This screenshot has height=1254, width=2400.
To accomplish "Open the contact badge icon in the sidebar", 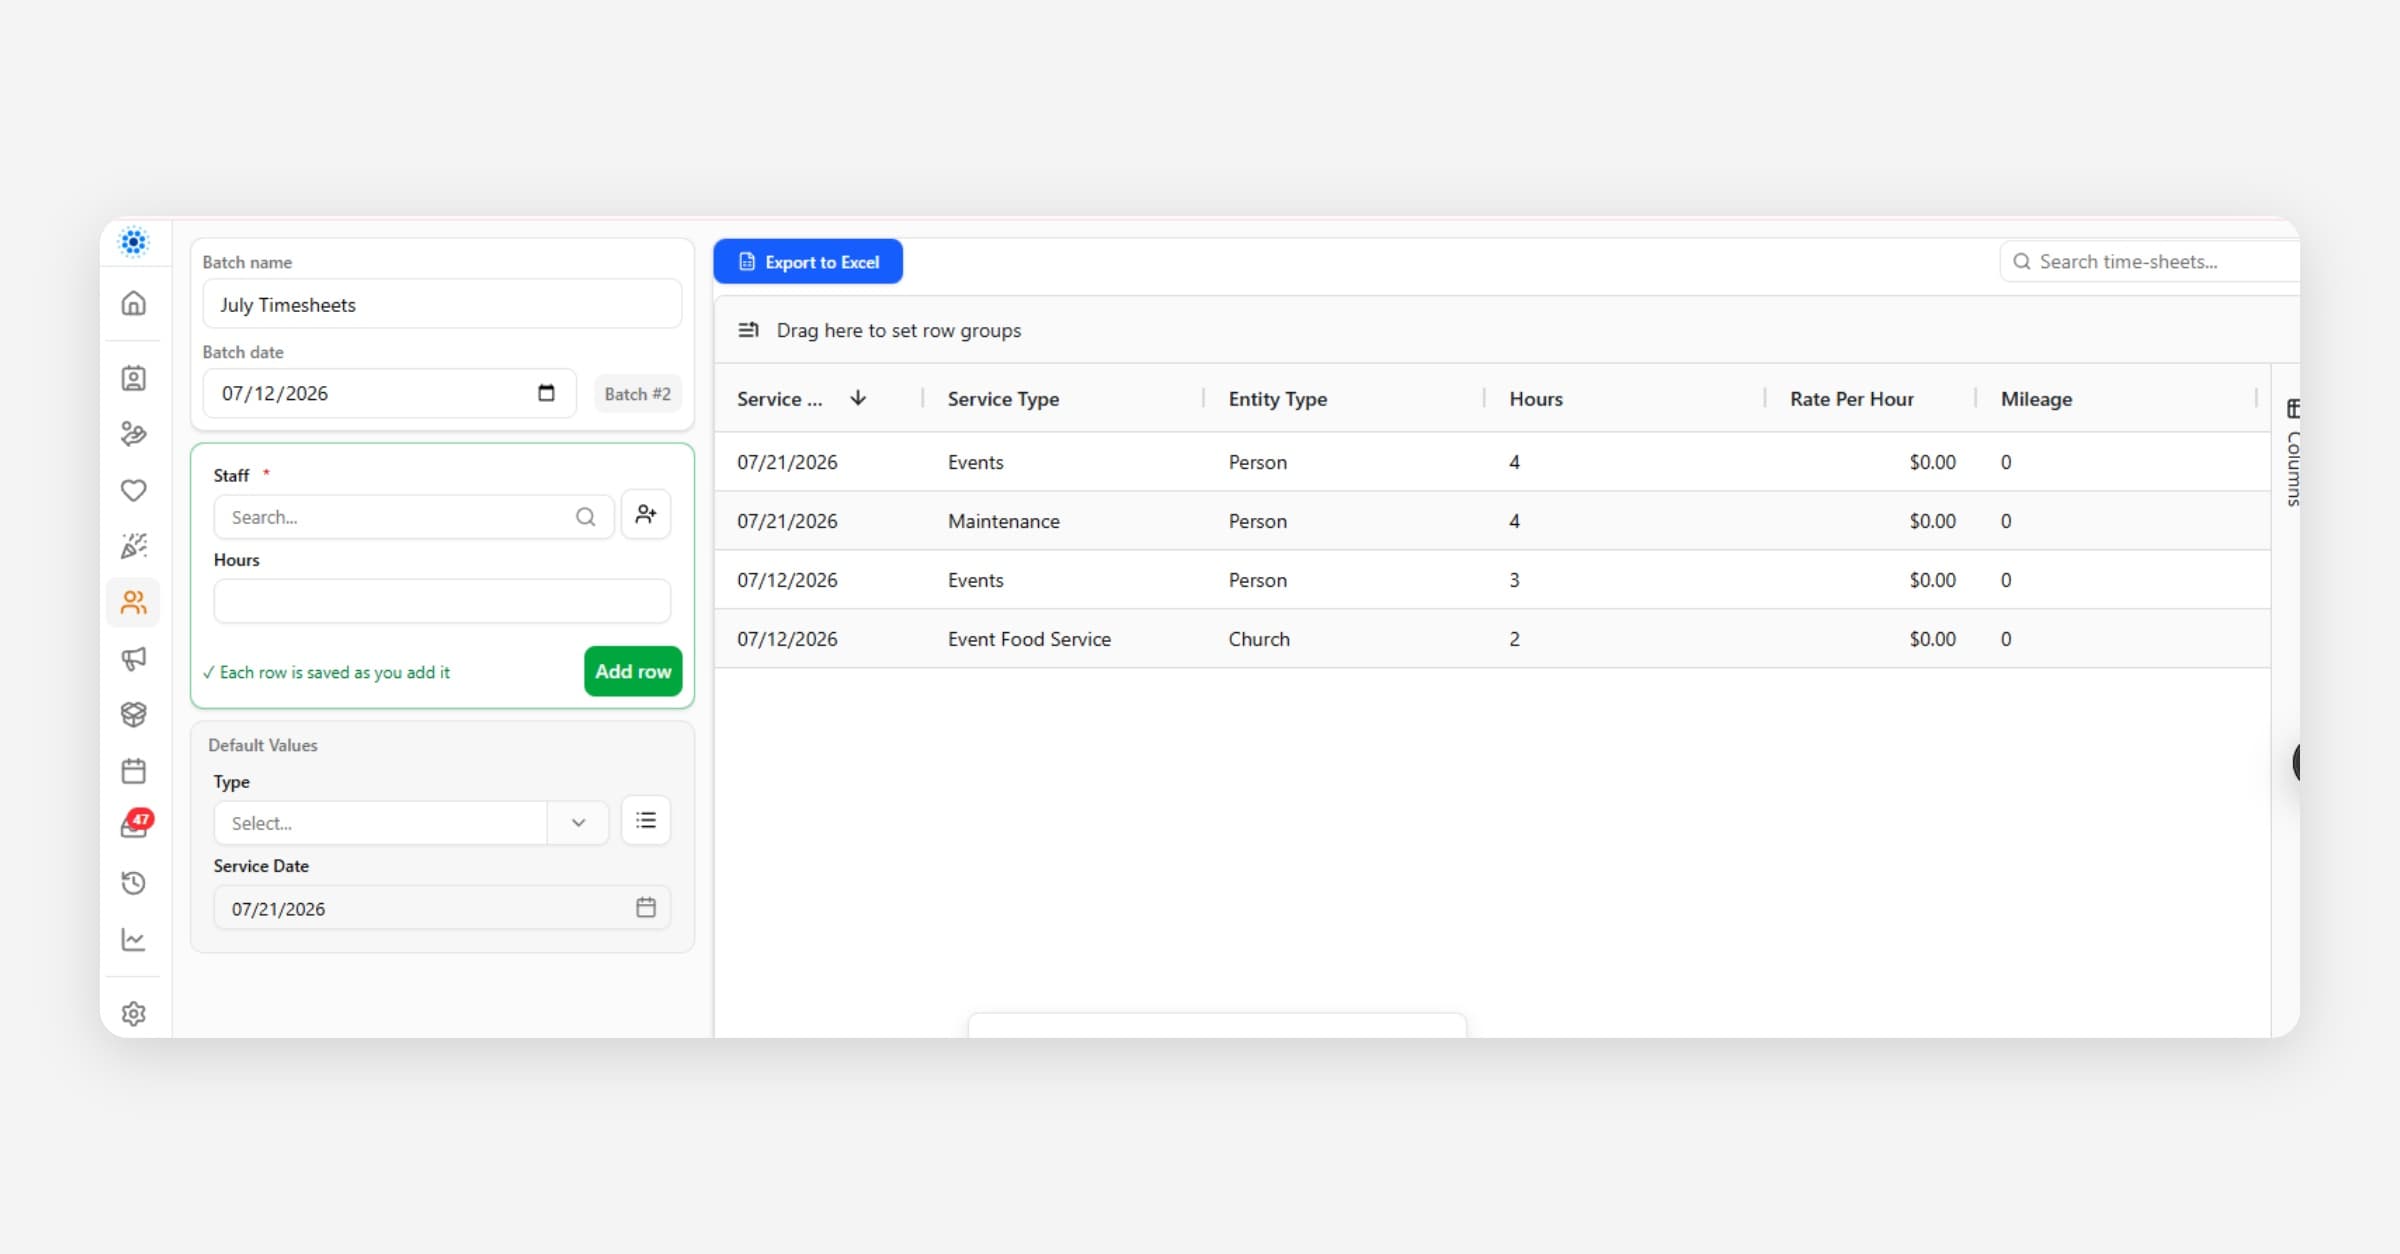I will (133, 378).
